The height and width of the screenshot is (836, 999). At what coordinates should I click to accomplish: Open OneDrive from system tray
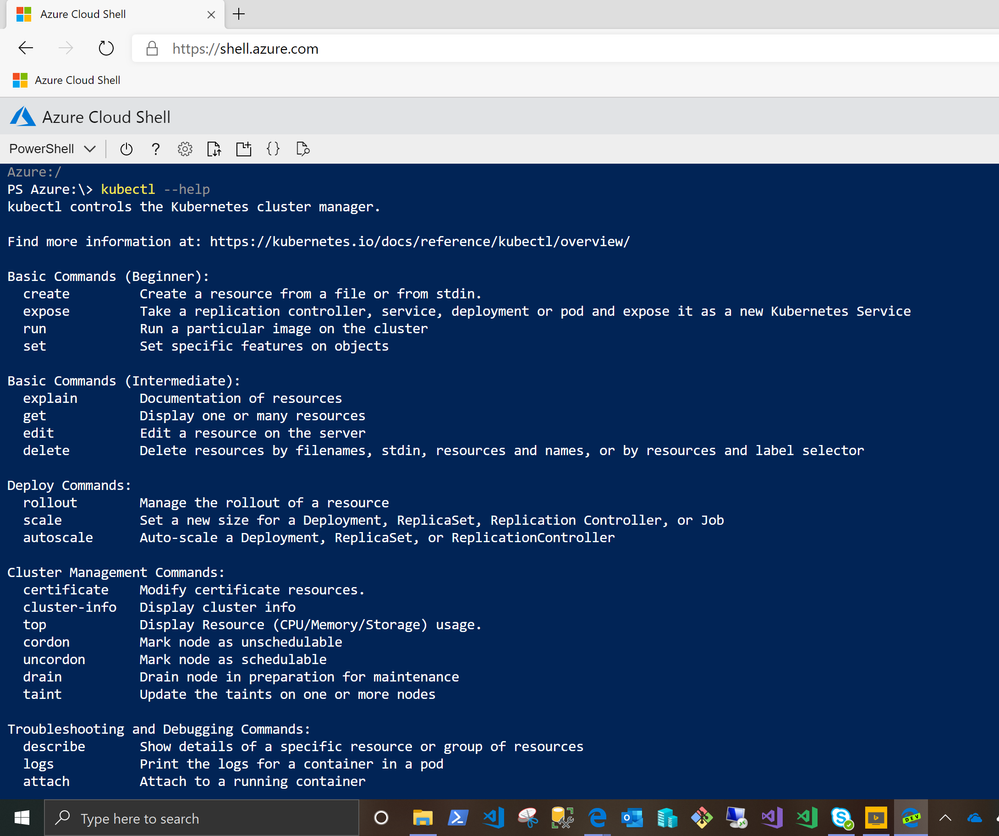tap(975, 818)
